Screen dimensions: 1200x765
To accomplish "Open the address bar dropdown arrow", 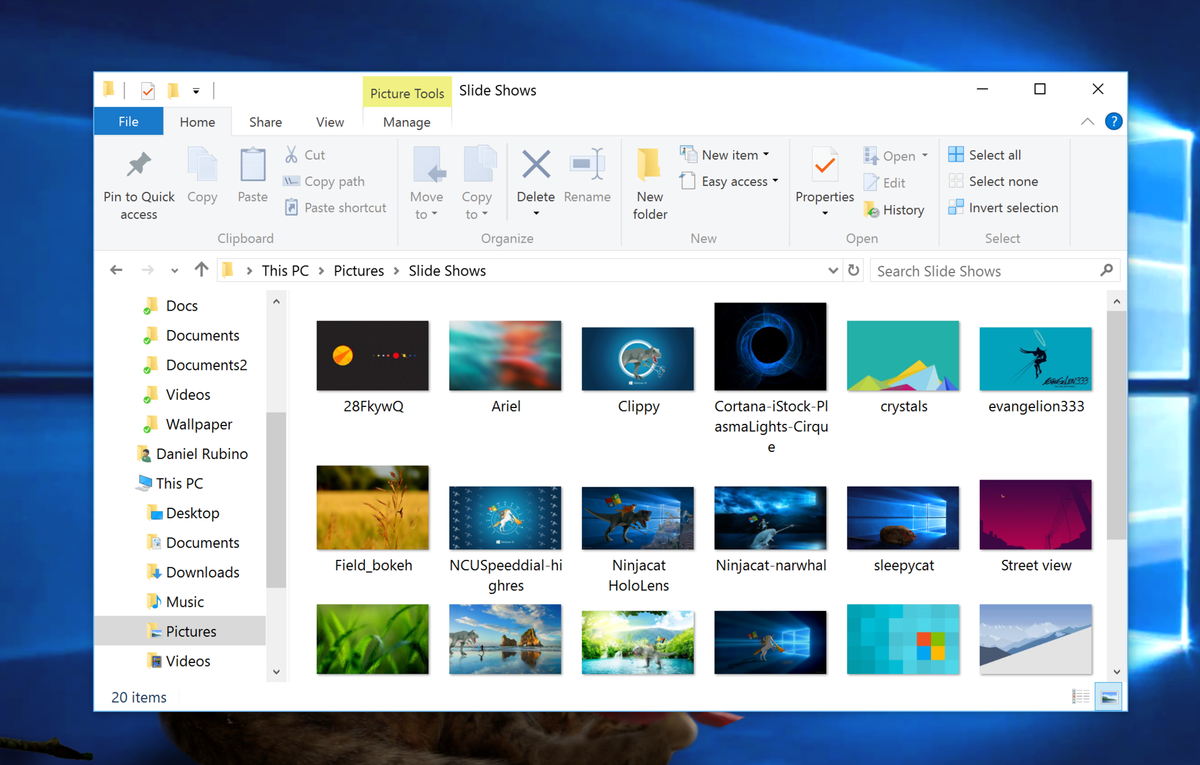I will click(833, 270).
